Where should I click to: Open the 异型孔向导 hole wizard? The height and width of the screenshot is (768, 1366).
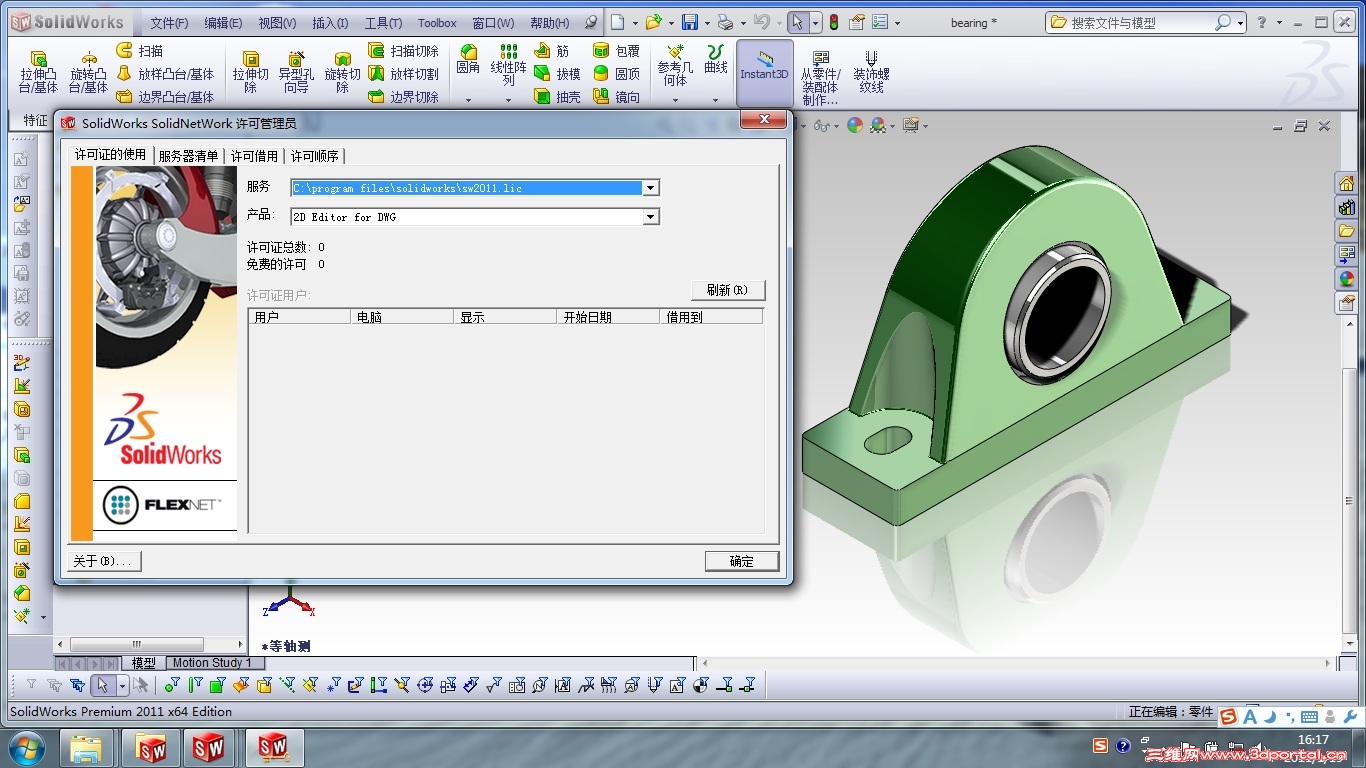click(296, 72)
